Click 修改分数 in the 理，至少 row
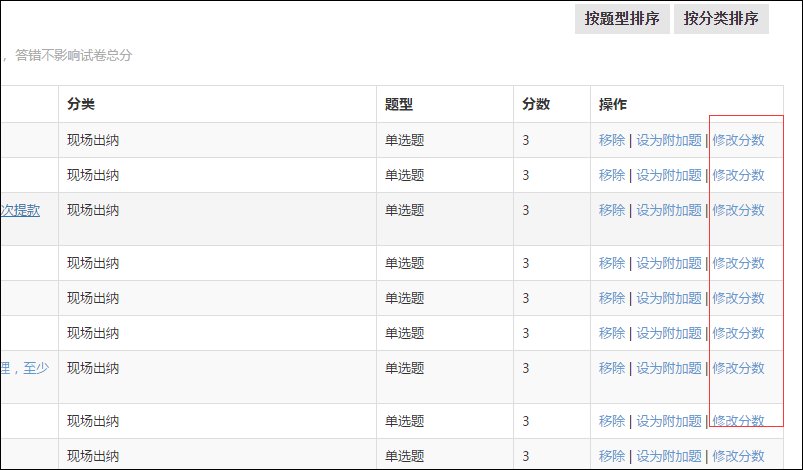The image size is (803, 470). [738, 368]
